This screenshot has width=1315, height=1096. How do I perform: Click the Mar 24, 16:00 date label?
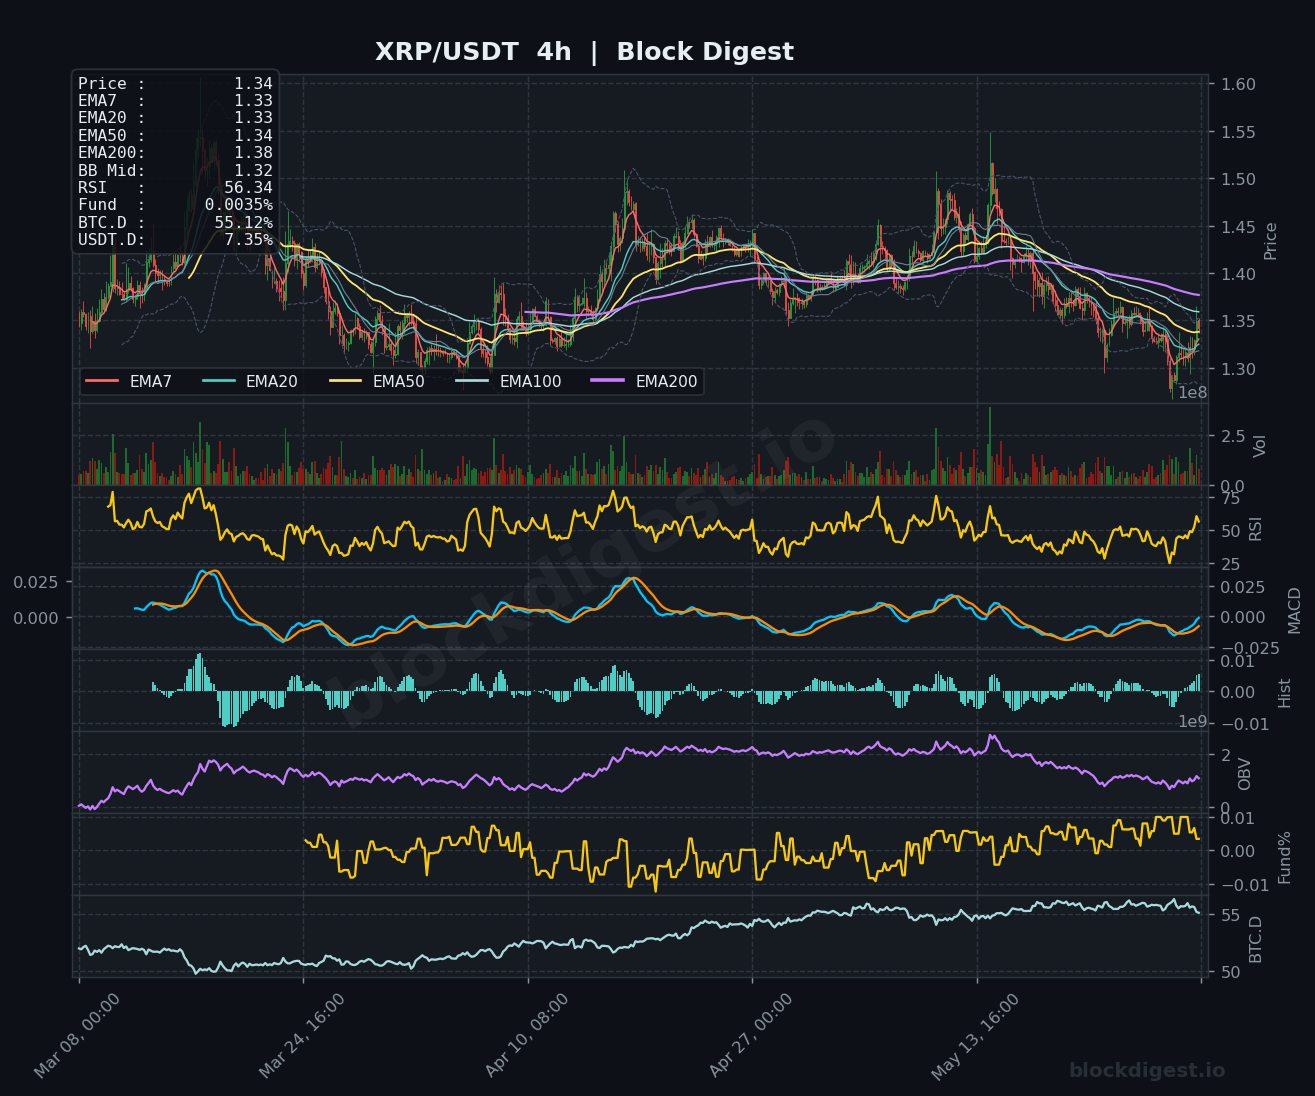pyautogui.click(x=302, y=1035)
